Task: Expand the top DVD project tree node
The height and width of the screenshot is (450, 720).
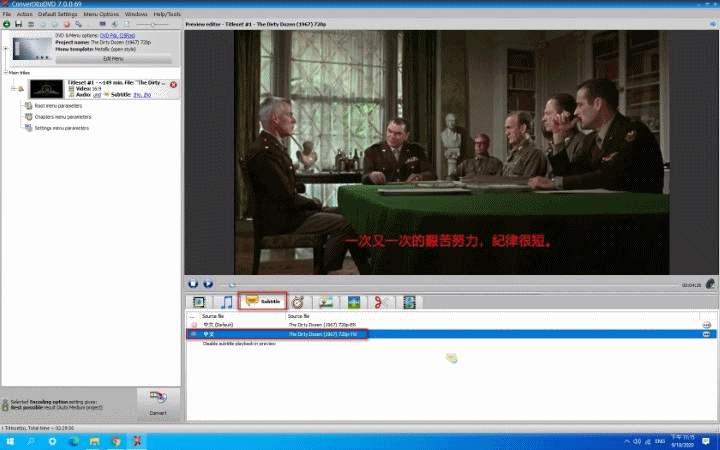Action: point(6,48)
